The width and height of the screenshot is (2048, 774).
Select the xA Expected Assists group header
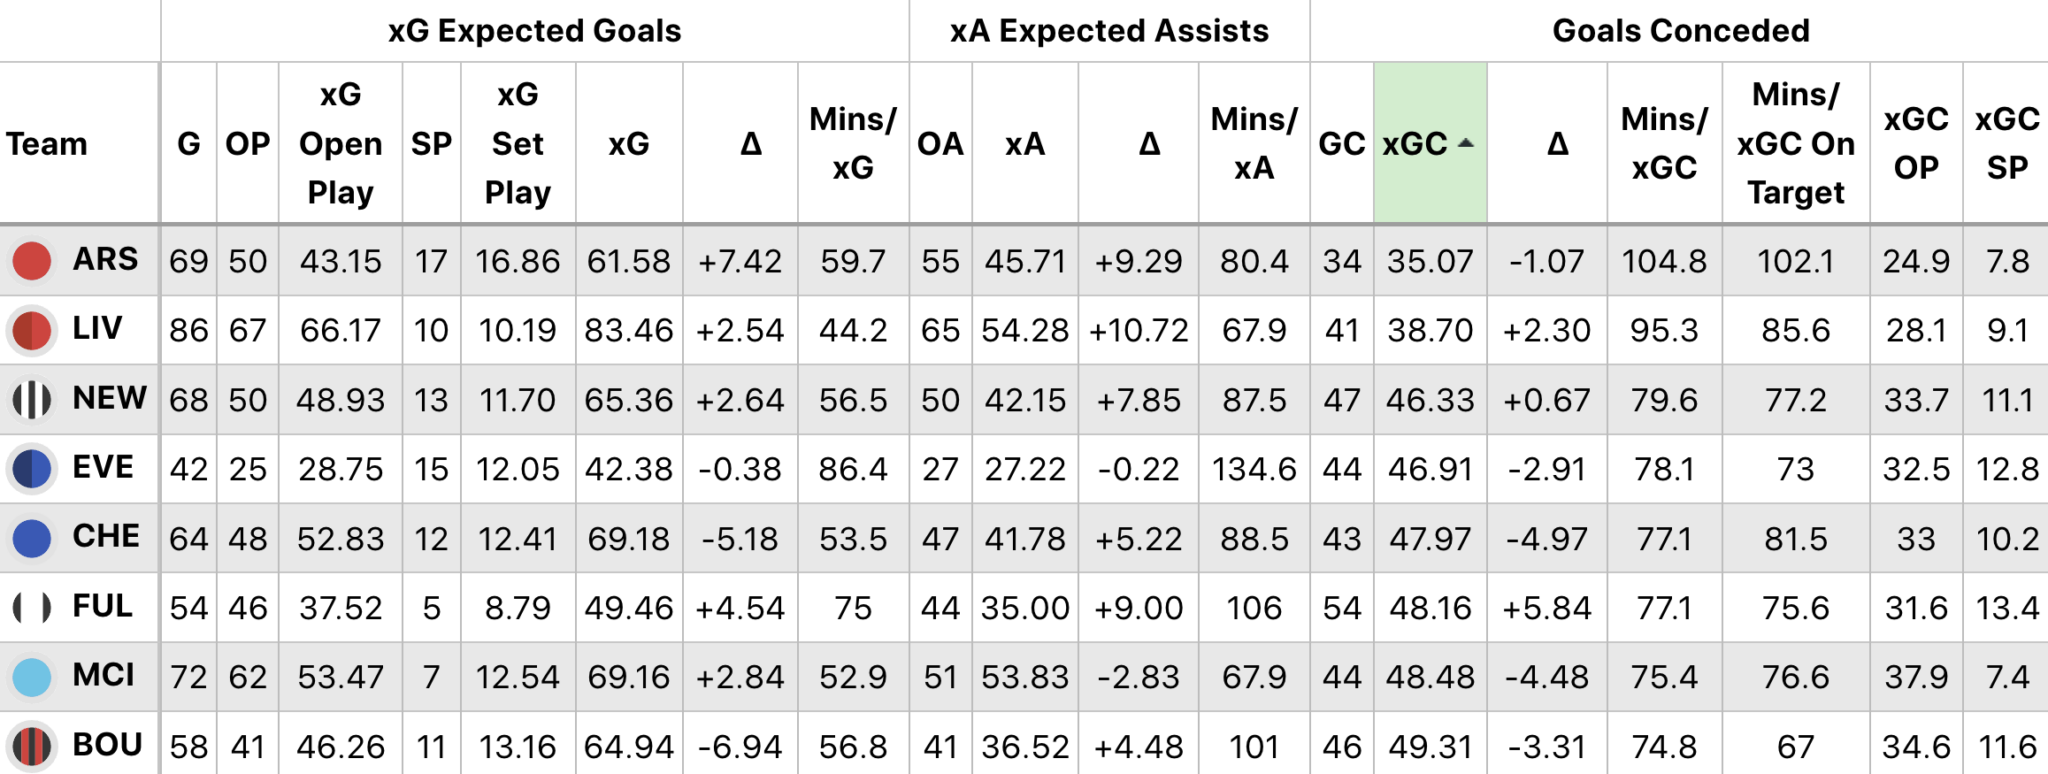tap(1109, 31)
